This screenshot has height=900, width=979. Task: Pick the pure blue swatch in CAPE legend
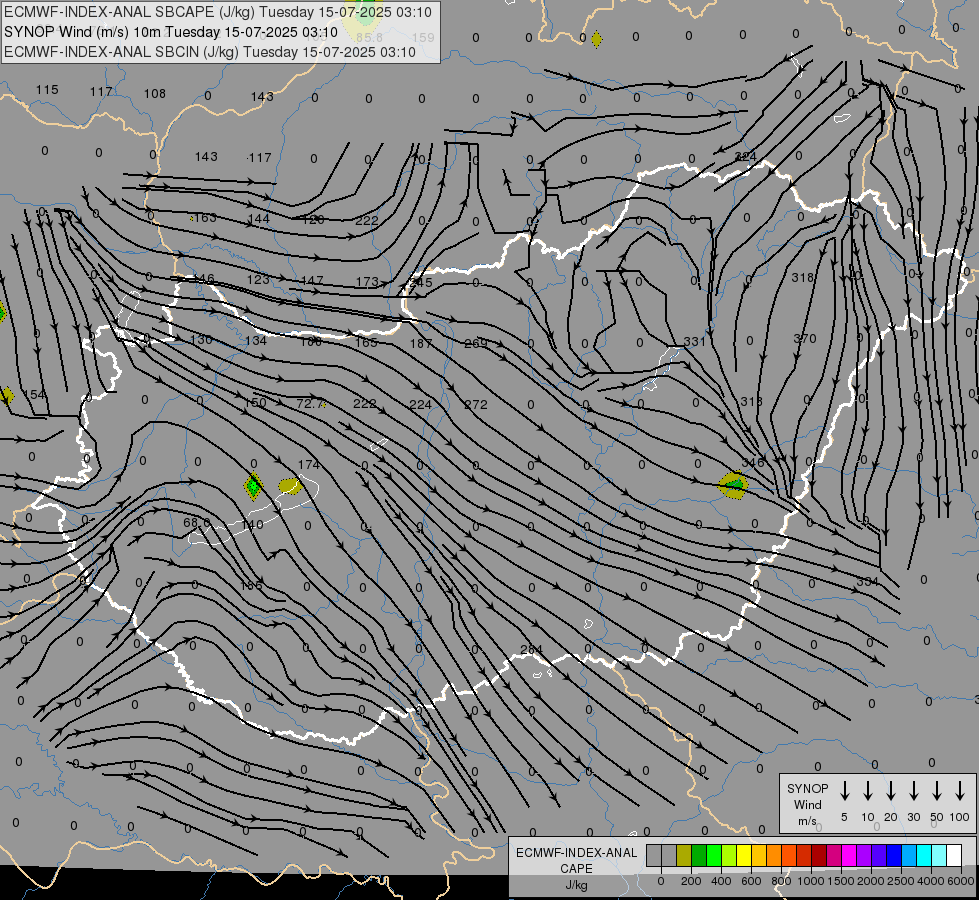point(893,856)
